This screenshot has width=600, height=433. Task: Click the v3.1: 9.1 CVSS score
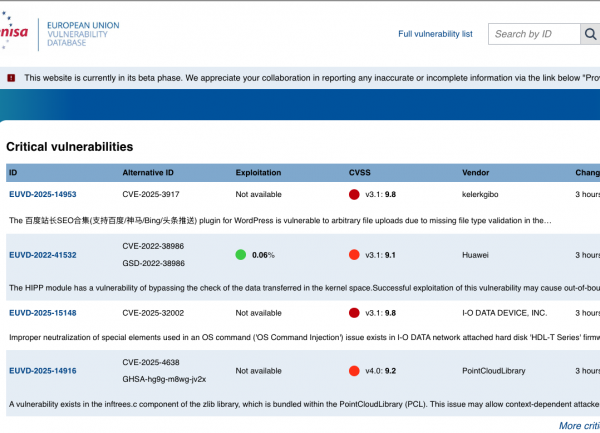tap(380, 255)
